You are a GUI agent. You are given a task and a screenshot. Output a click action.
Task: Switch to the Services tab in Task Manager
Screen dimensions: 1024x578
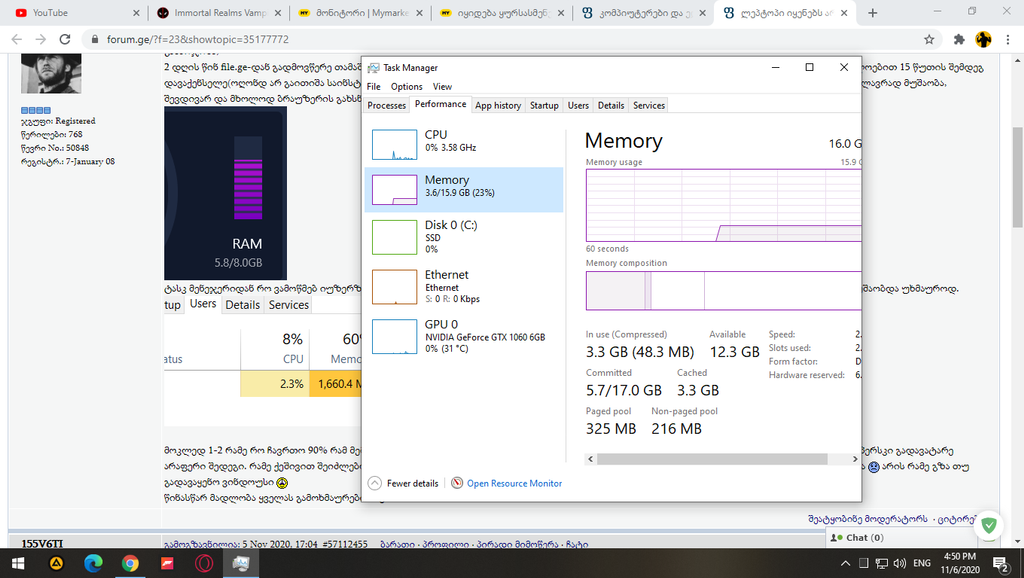(x=648, y=105)
